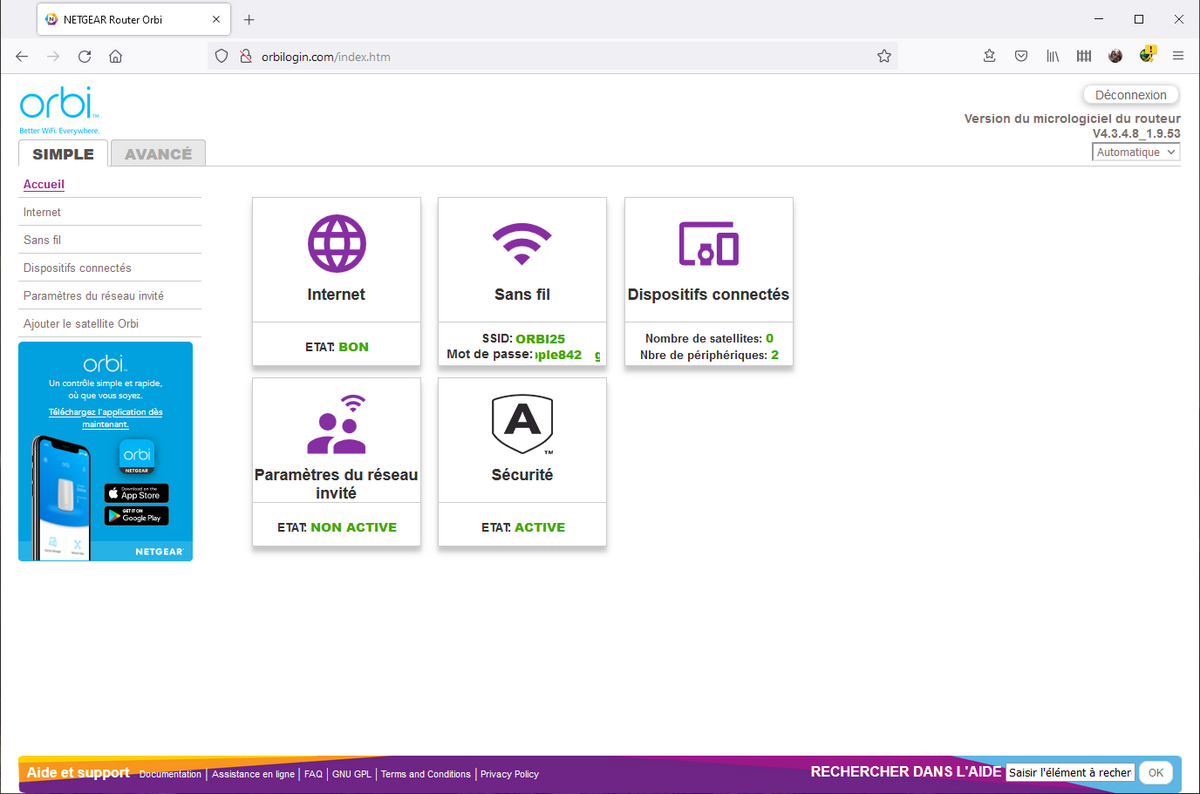Click the Mot de passe line

click(524, 355)
